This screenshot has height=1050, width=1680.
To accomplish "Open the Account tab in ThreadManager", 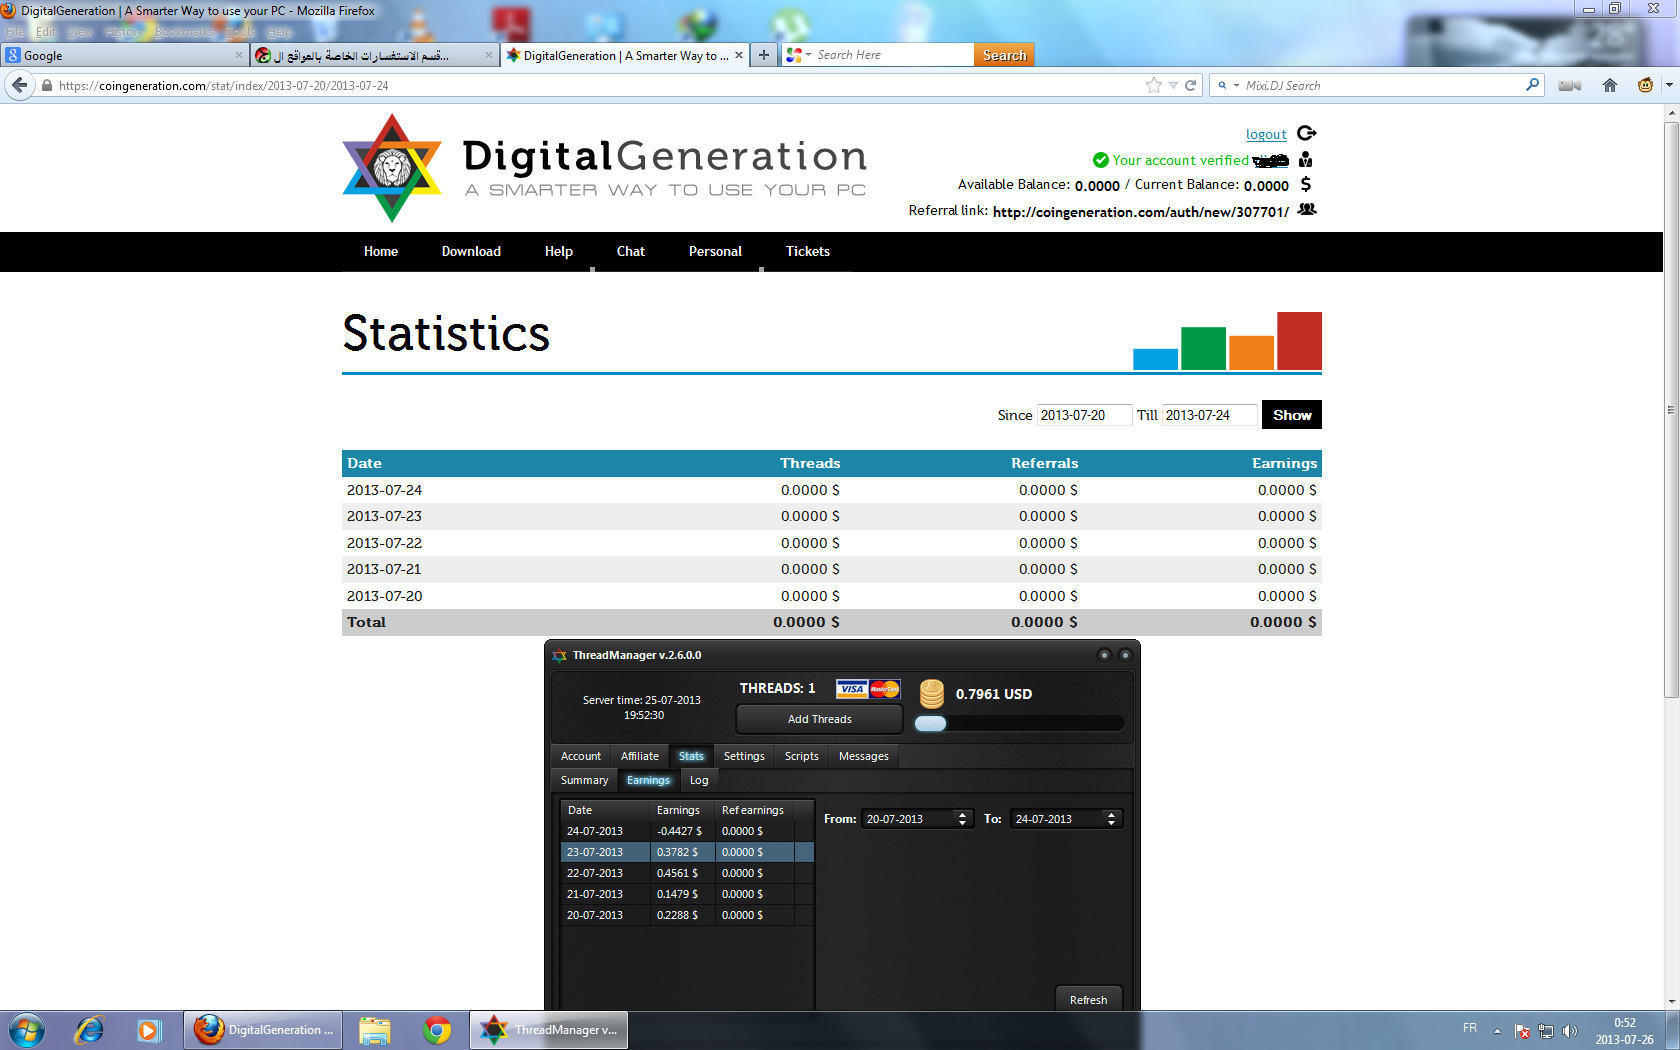I will [x=581, y=756].
